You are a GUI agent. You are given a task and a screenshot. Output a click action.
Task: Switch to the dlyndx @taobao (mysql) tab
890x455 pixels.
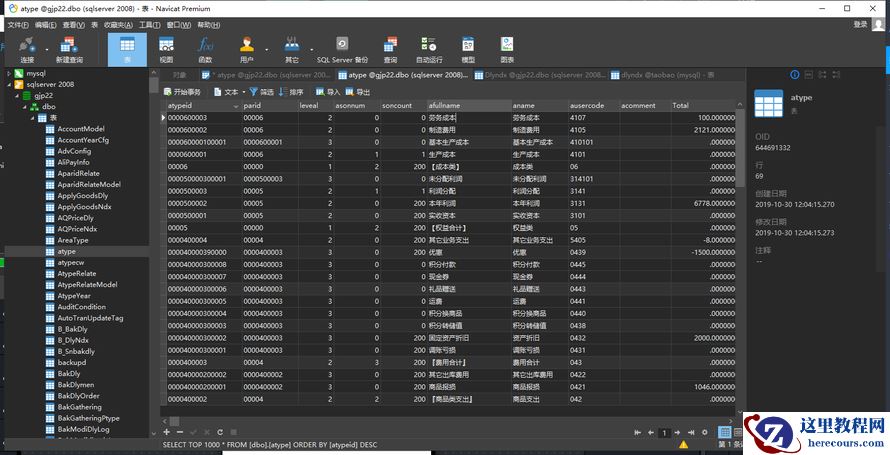click(661, 75)
